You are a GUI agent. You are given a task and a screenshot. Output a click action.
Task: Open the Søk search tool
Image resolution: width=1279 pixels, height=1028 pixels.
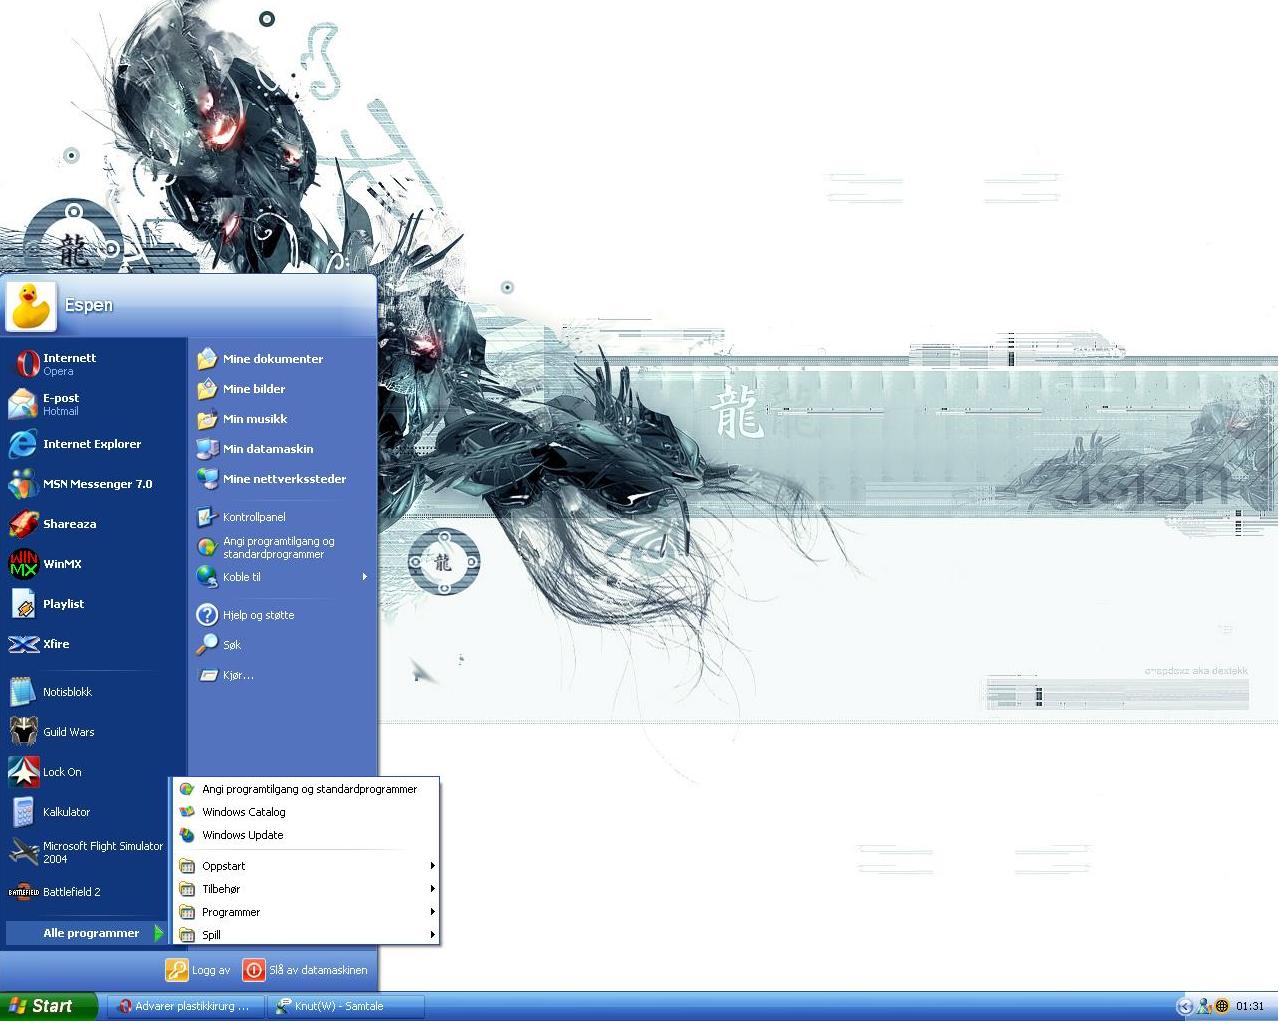282,645
